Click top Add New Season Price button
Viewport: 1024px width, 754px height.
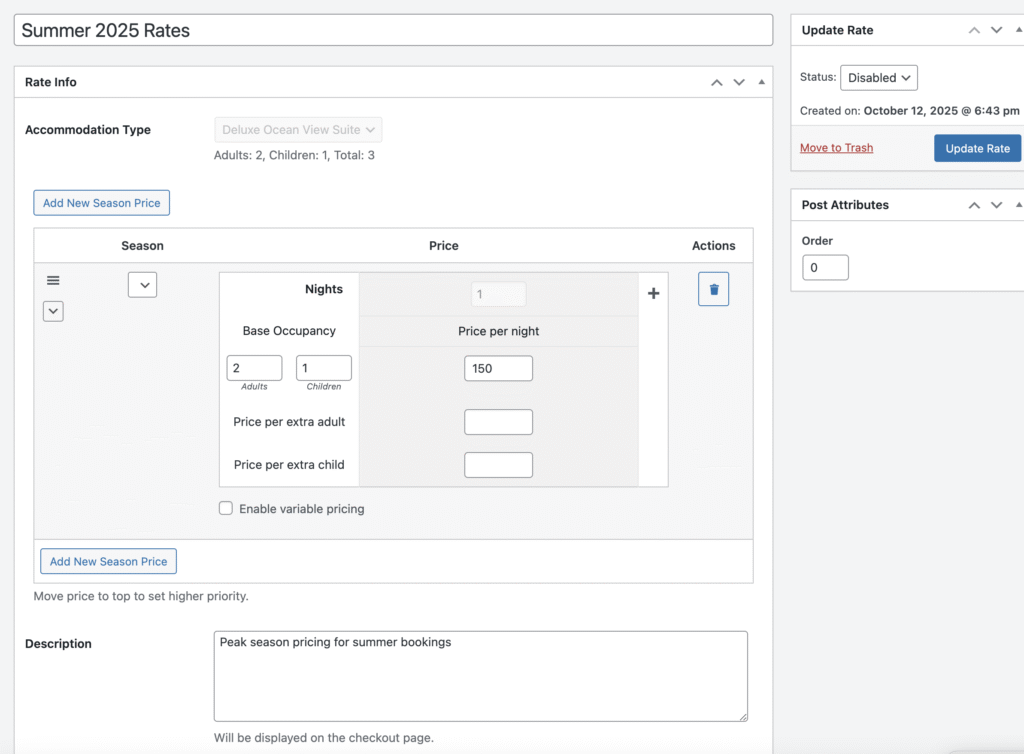pos(102,203)
